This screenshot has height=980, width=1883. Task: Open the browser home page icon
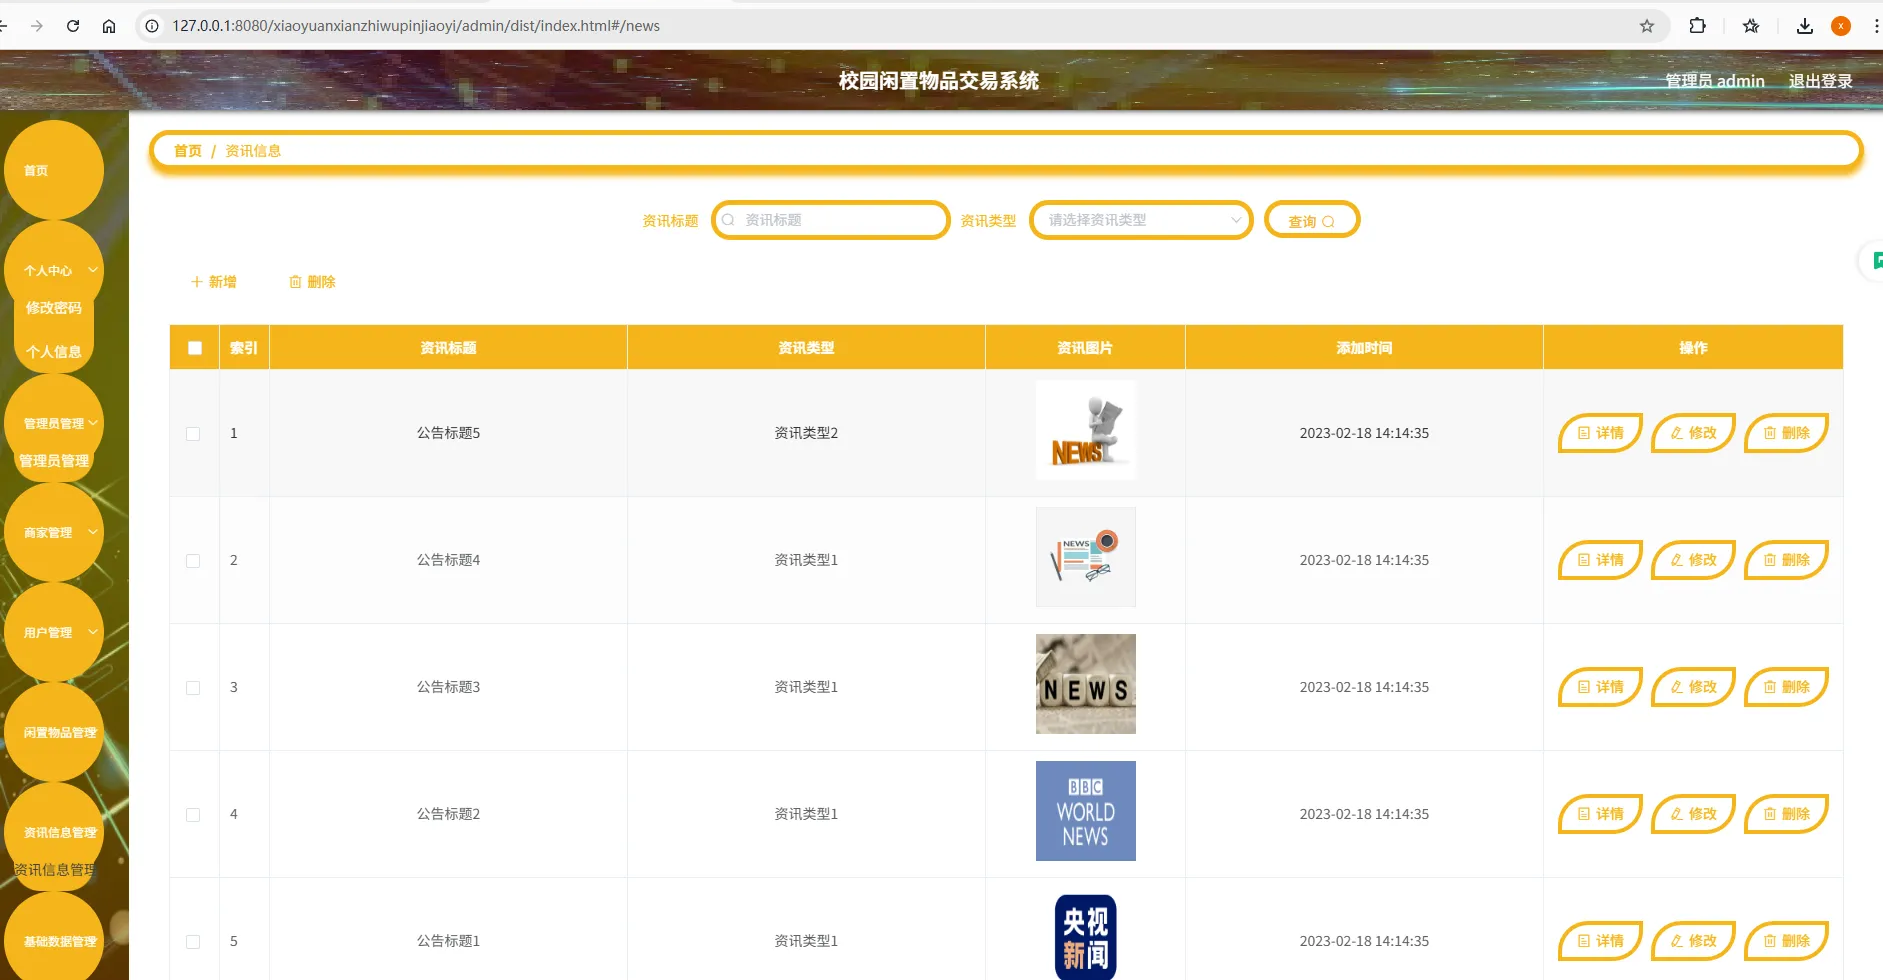pos(109,26)
